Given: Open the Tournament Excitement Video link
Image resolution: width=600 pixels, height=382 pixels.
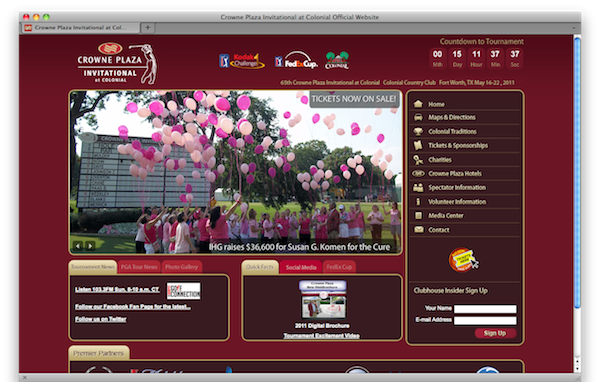Looking at the screenshot, I should tap(321, 336).
